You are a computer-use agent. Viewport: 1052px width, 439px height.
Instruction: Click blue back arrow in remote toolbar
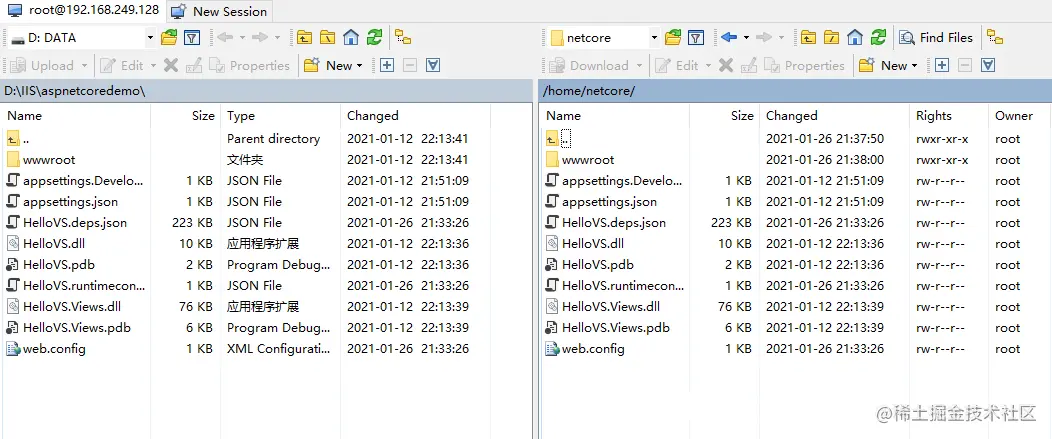(729, 38)
